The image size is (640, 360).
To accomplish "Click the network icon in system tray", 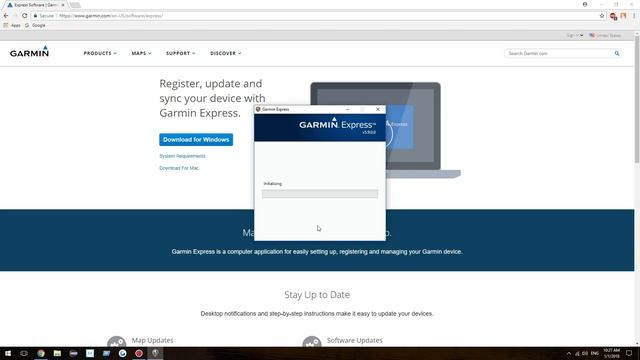I will [577, 353].
